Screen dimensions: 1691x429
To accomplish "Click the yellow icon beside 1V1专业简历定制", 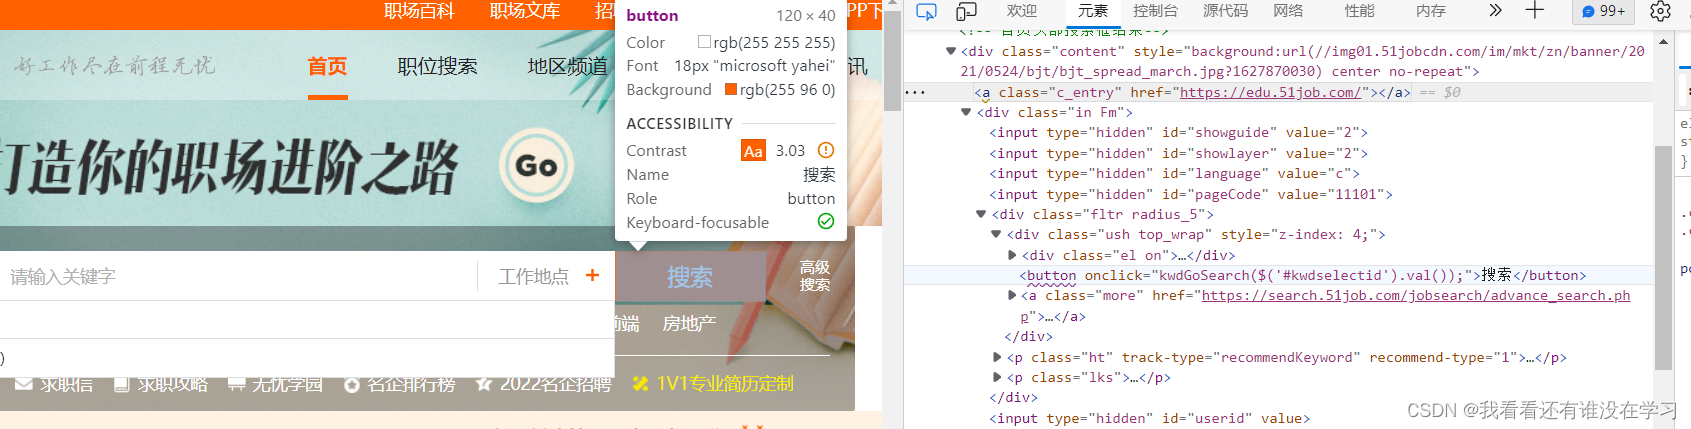I will pos(641,384).
